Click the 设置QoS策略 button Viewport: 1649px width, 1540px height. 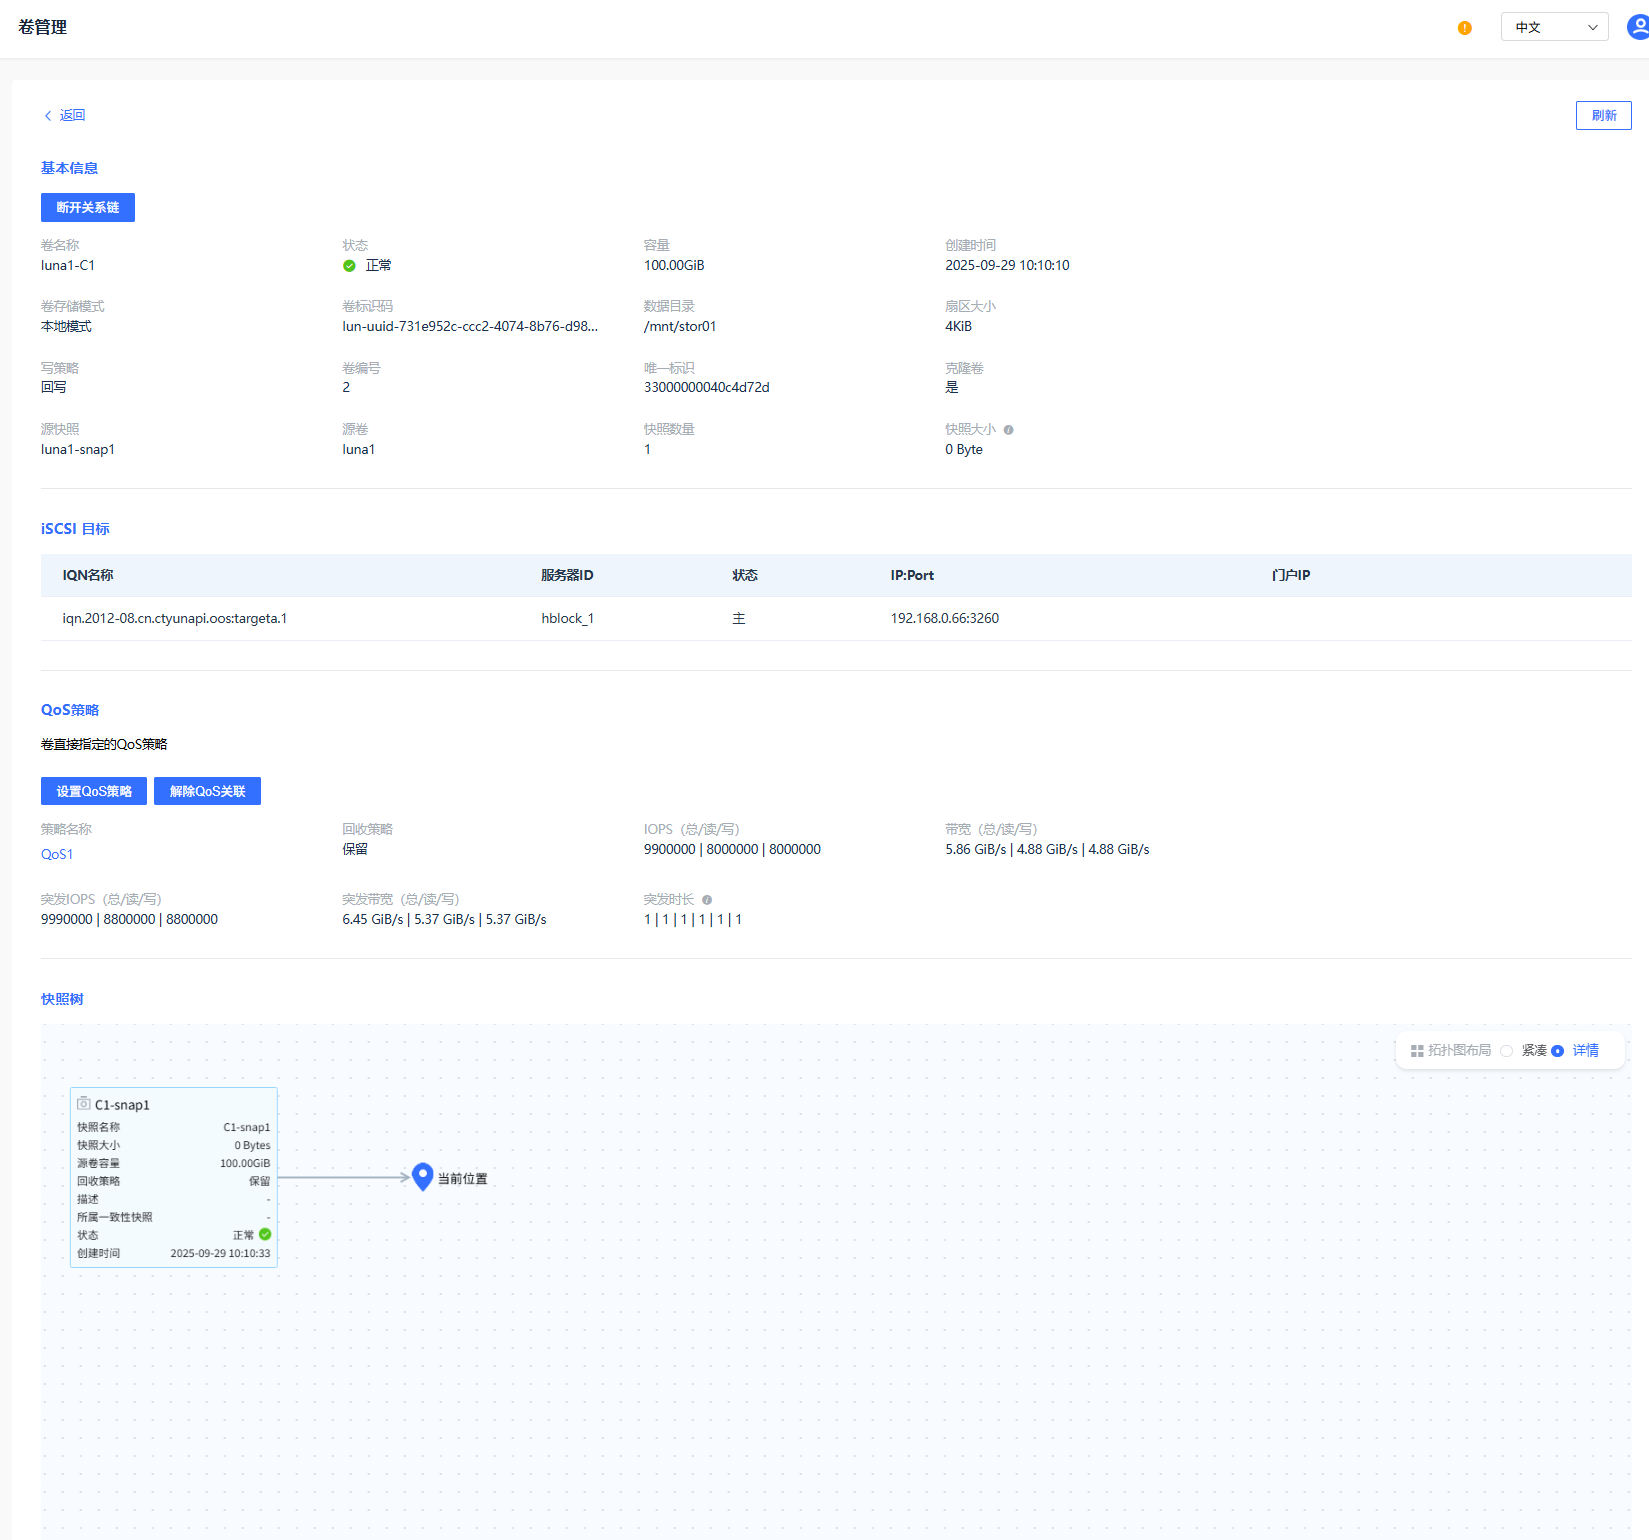pyautogui.click(x=94, y=791)
